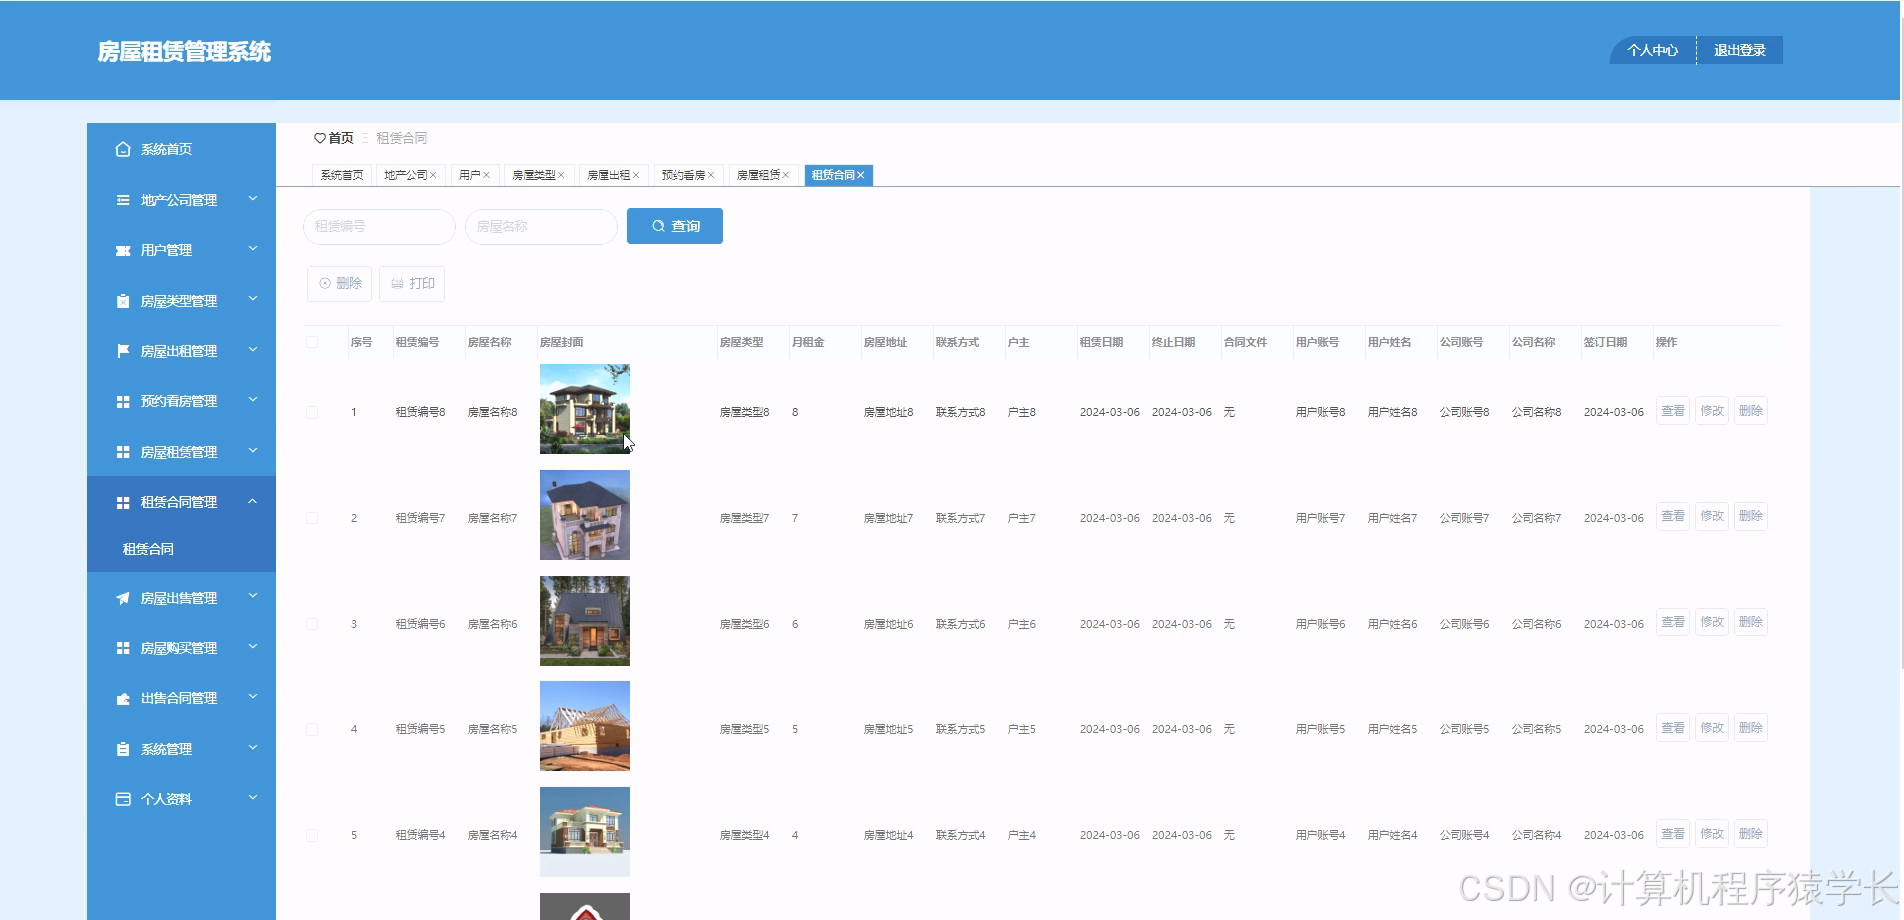Viewport: 1904px width, 920px height.
Task: Open 个人中心 in the header
Action: pyautogui.click(x=1652, y=50)
